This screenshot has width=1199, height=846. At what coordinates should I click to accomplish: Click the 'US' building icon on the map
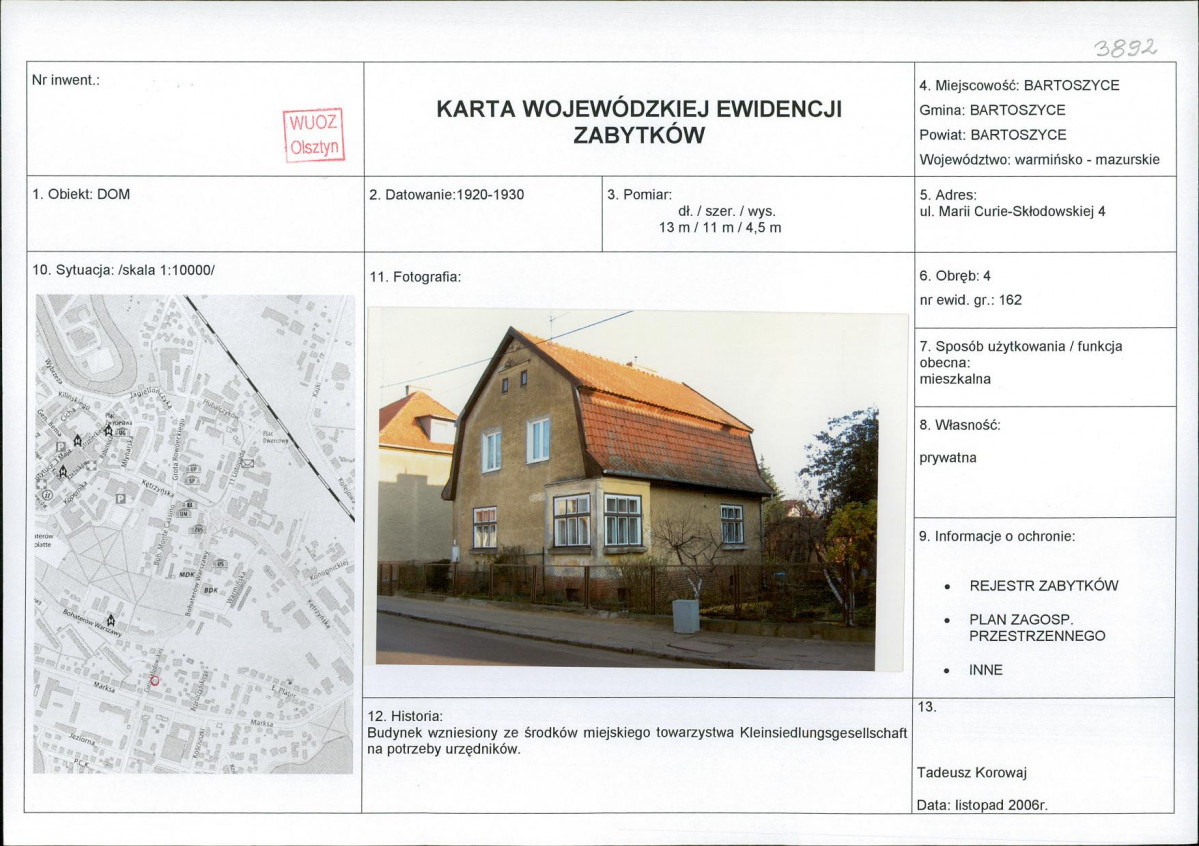tap(221, 564)
